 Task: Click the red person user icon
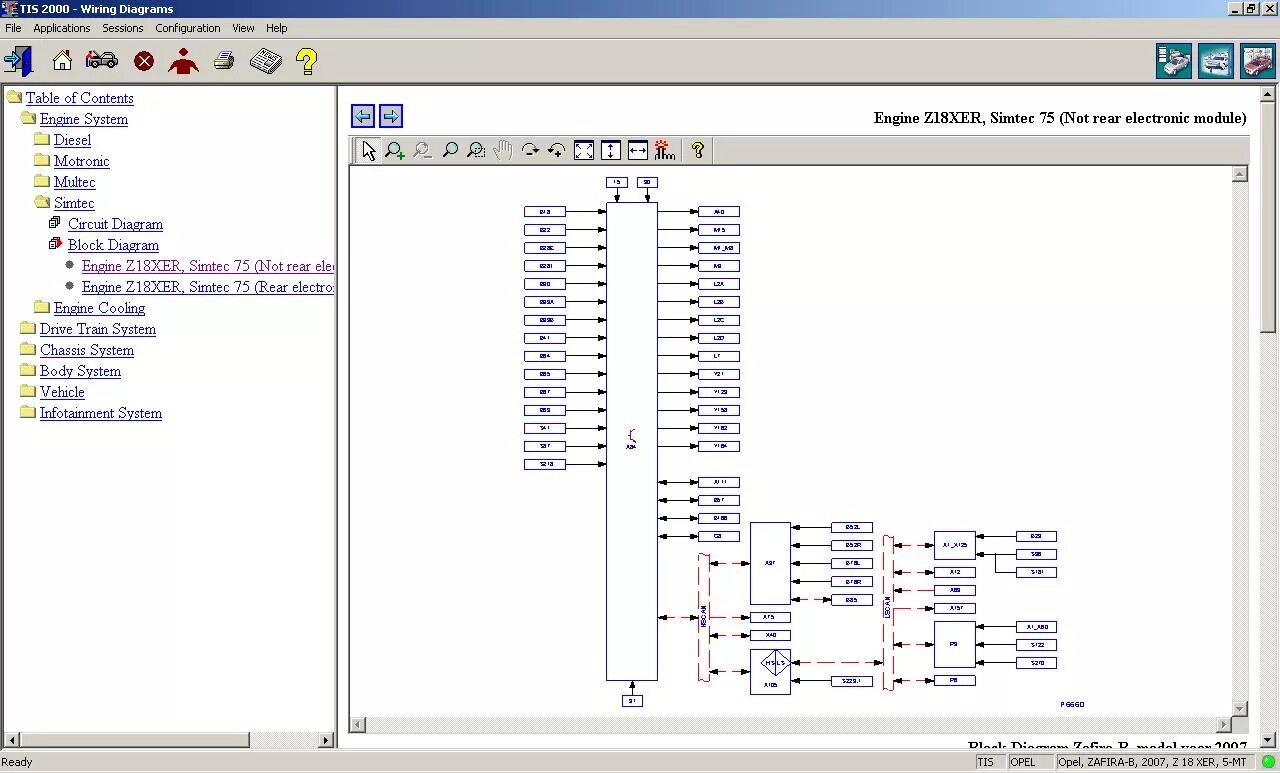tap(184, 61)
